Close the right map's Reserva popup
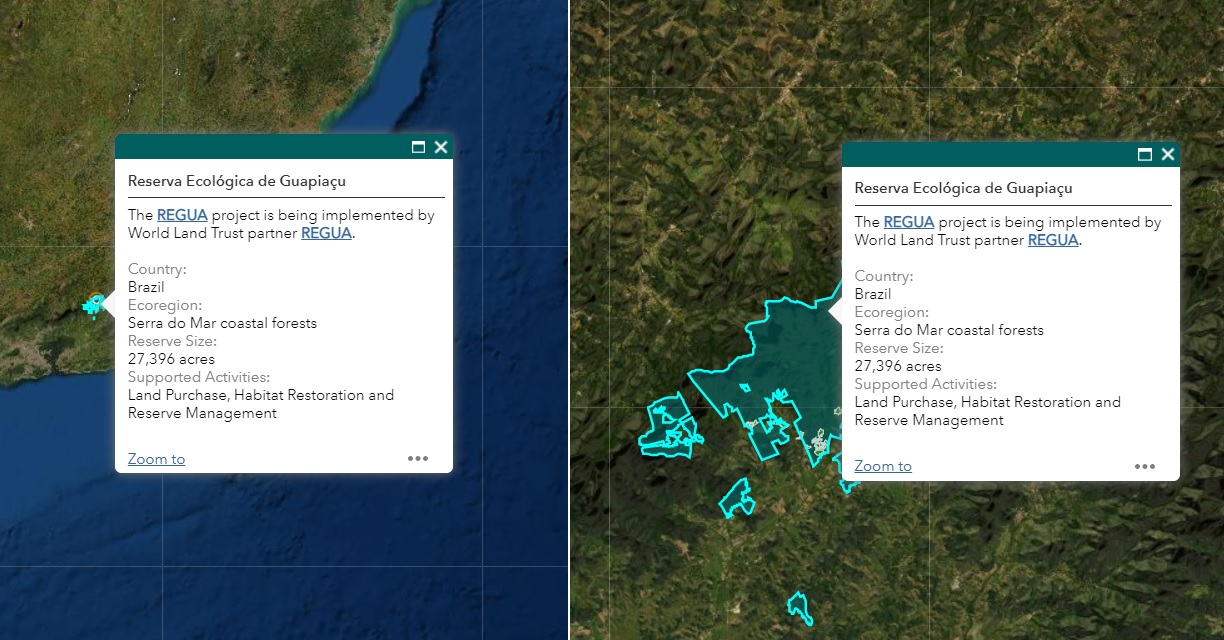The height and width of the screenshot is (640, 1224). click(1168, 154)
